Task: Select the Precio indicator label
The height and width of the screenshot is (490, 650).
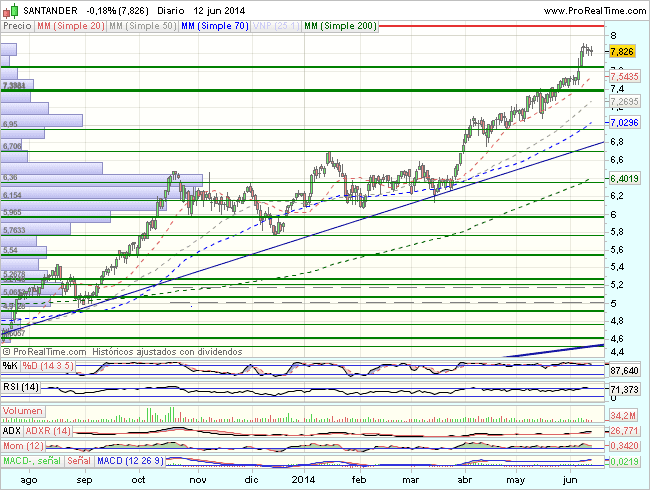Action: (x=17, y=25)
